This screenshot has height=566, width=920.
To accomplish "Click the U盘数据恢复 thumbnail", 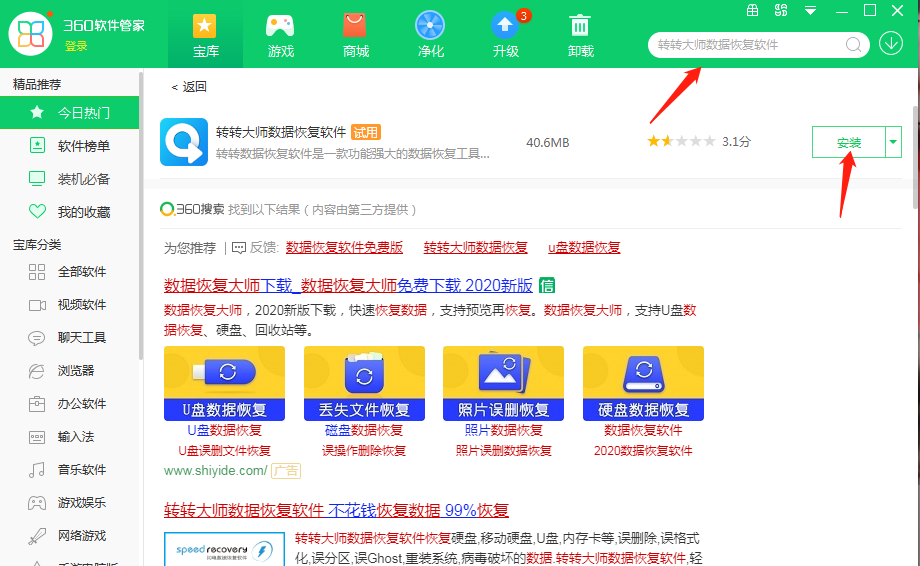I will 224,384.
